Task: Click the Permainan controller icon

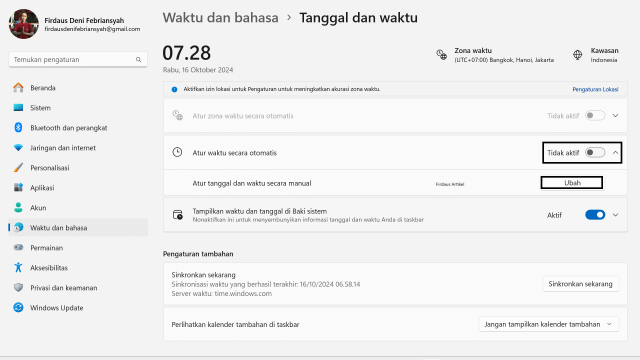Action: 18,247
